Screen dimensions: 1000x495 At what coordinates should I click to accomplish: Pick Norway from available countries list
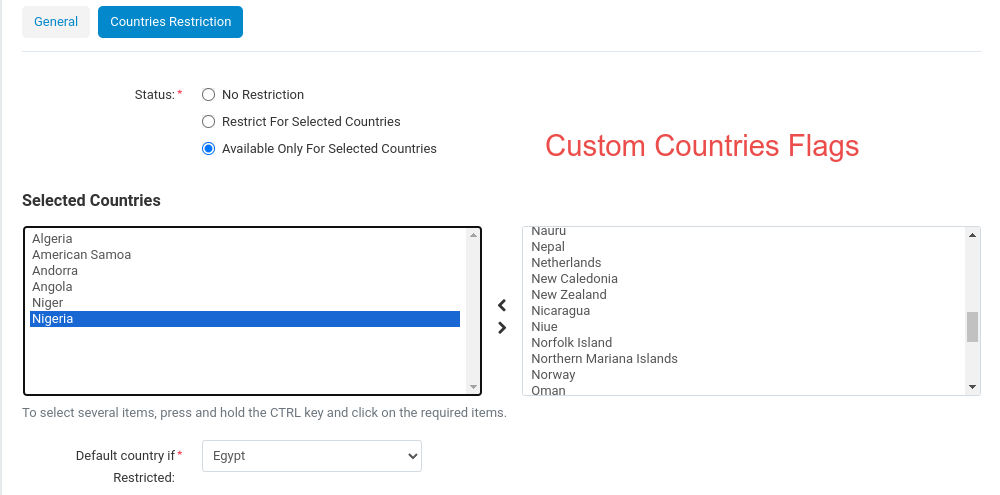[744, 374]
